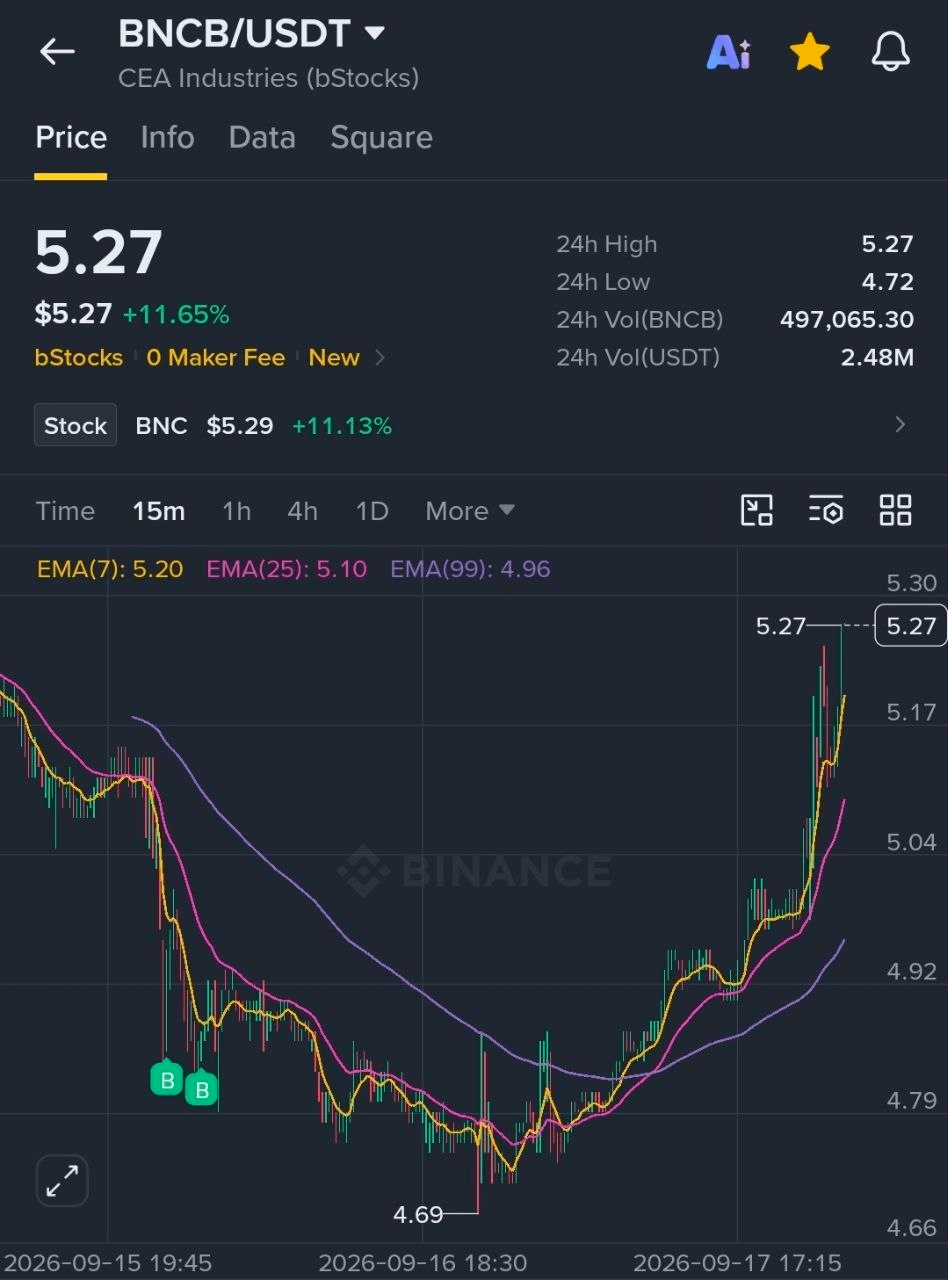Image resolution: width=948 pixels, height=1280 pixels.
Task: Select the 15m chart interval
Action: pyautogui.click(x=159, y=511)
